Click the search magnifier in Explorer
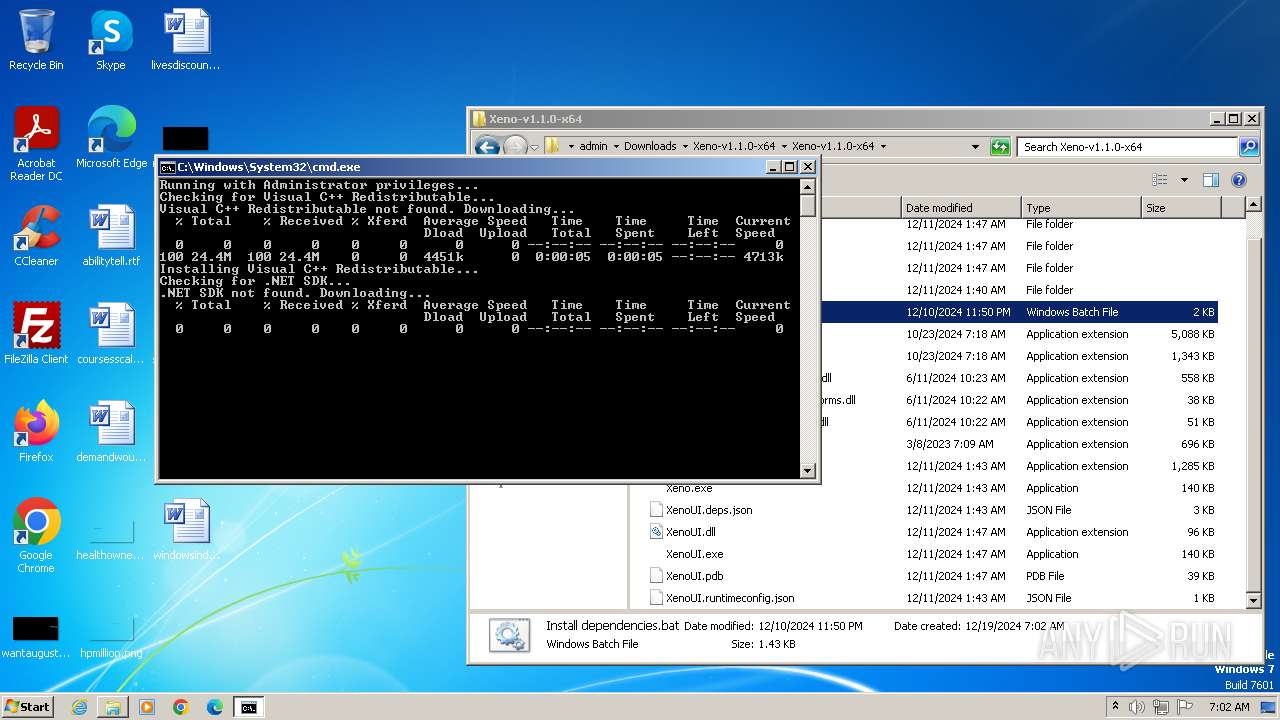The image size is (1280, 720). click(x=1249, y=147)
